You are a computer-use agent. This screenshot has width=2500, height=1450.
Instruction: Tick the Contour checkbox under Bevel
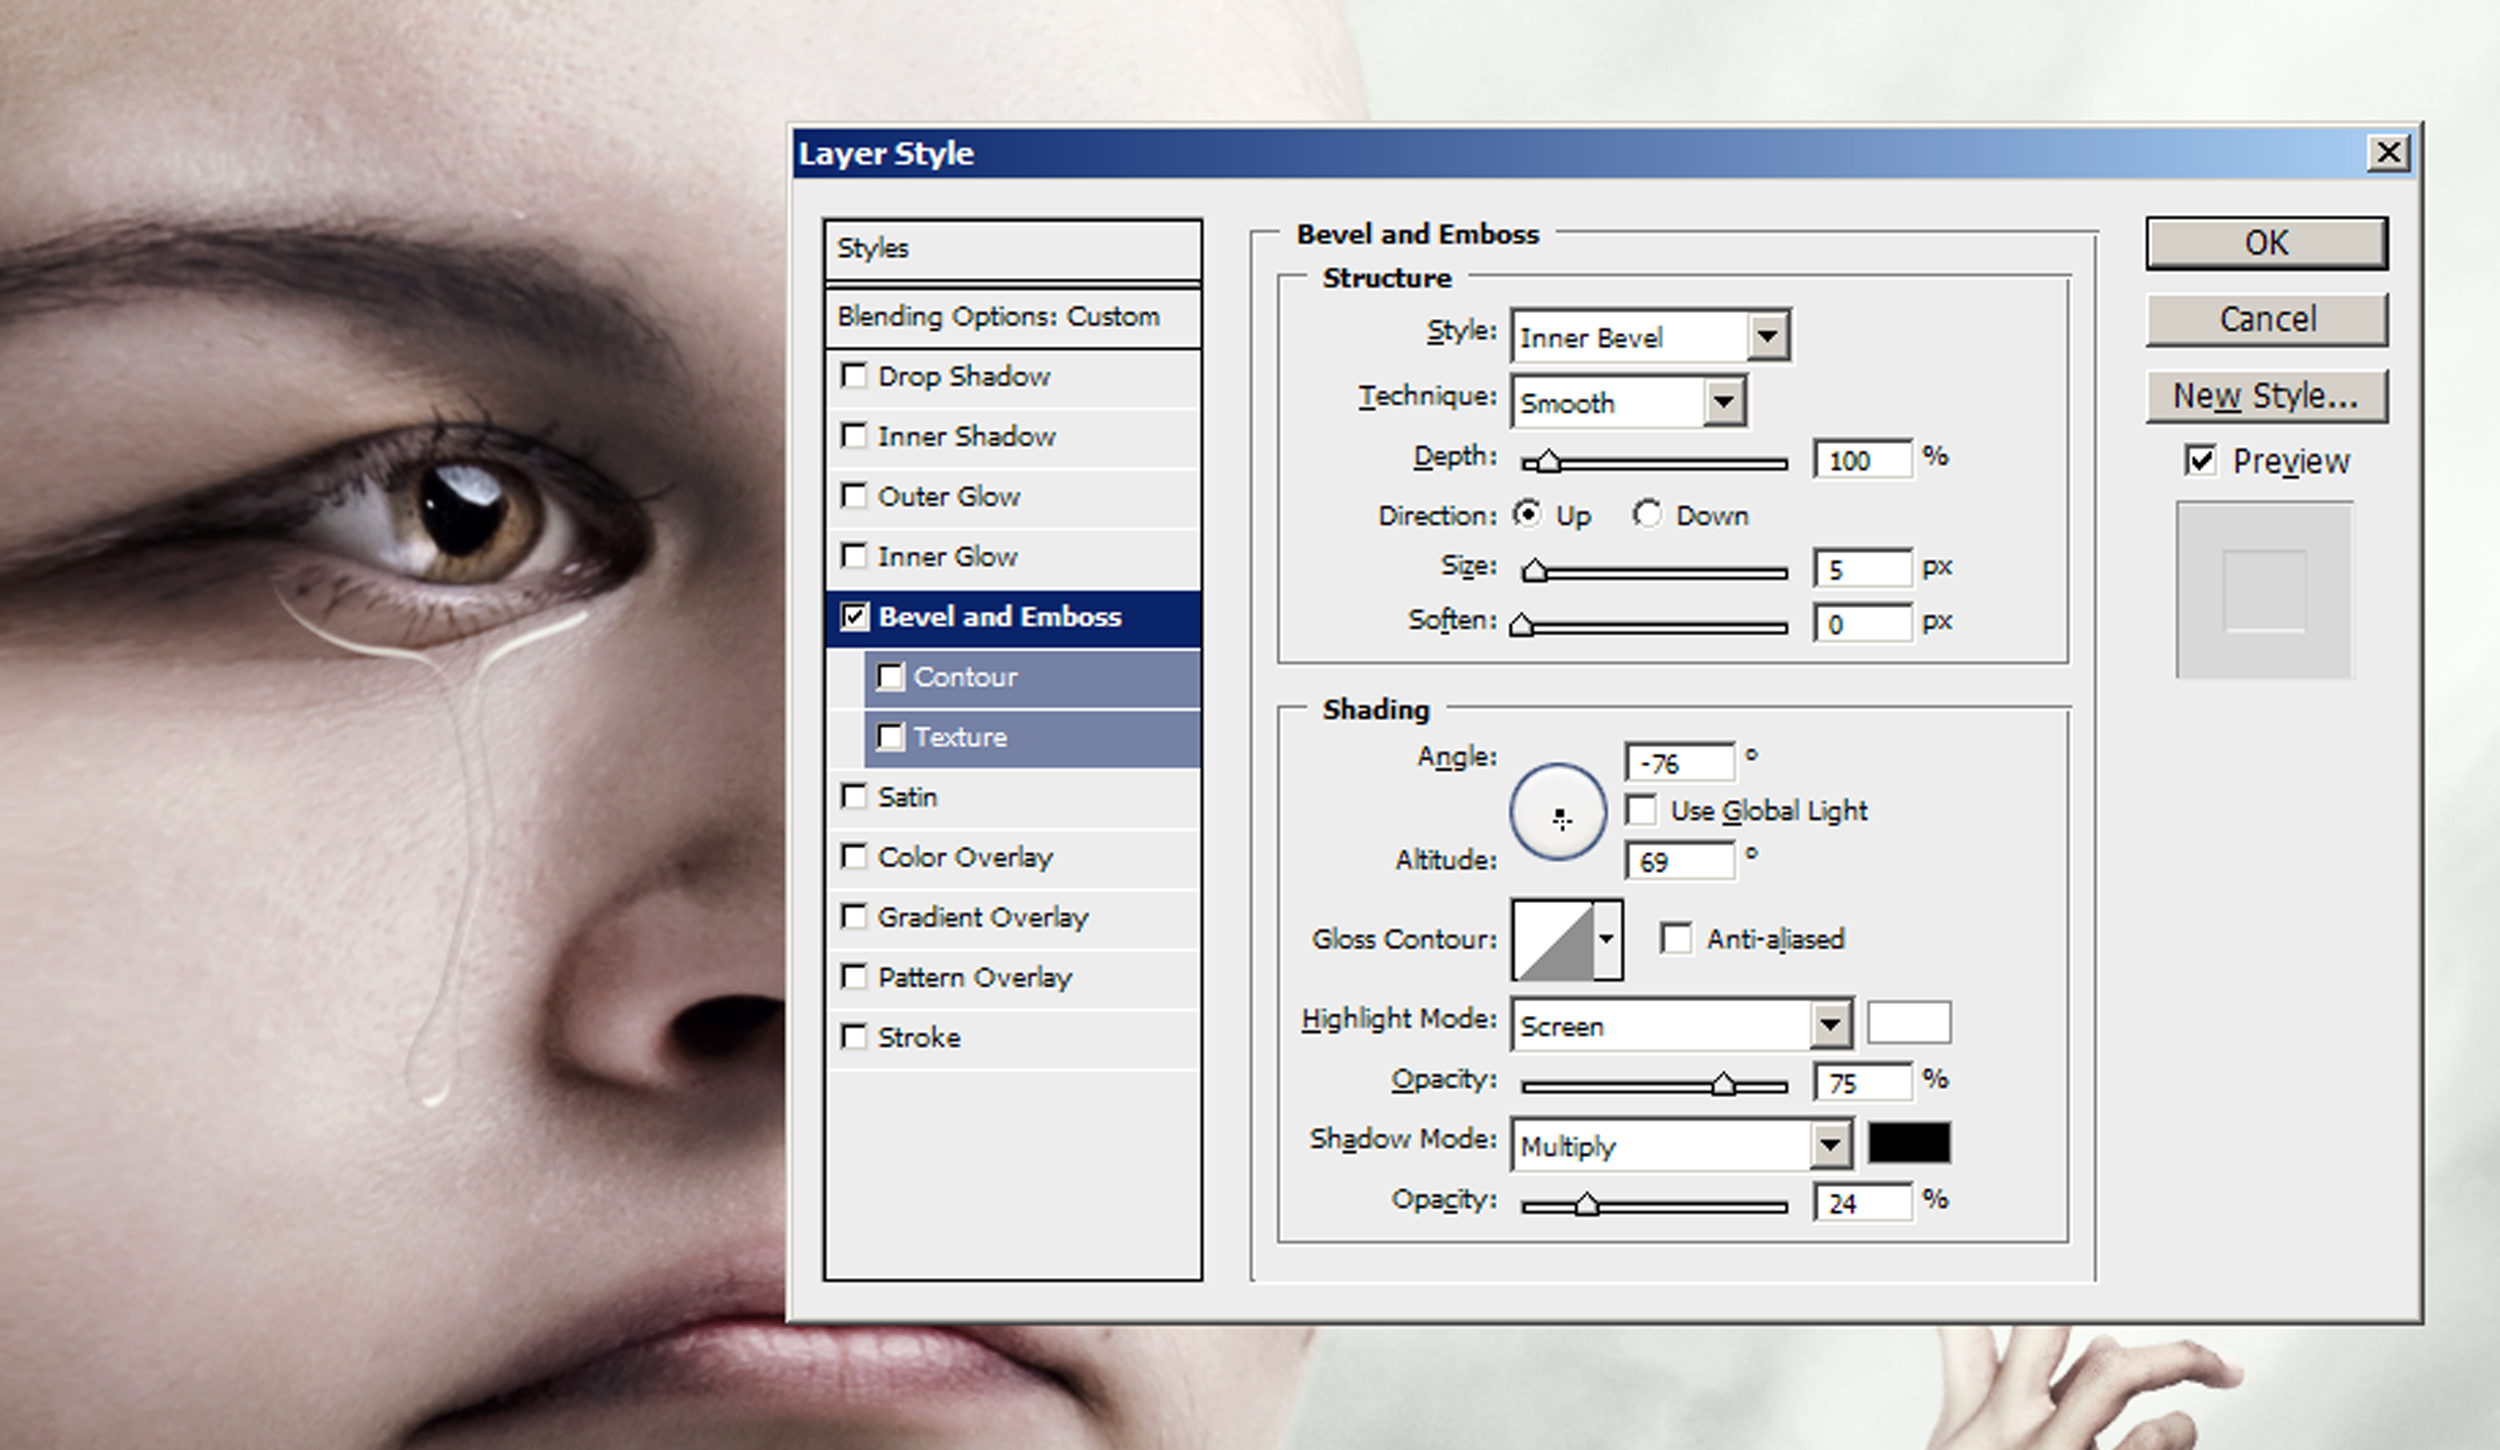[890, 677]
